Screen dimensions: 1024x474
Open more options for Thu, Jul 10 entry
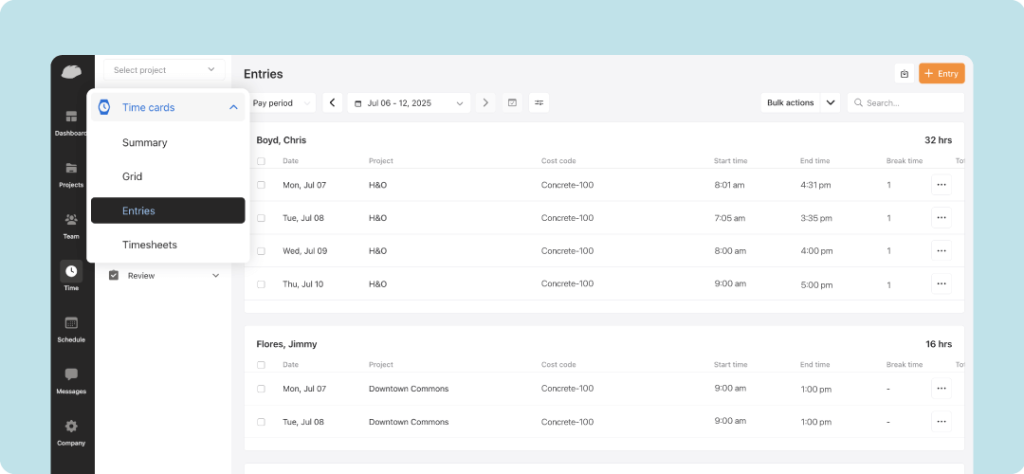click(x=941, y=284)
